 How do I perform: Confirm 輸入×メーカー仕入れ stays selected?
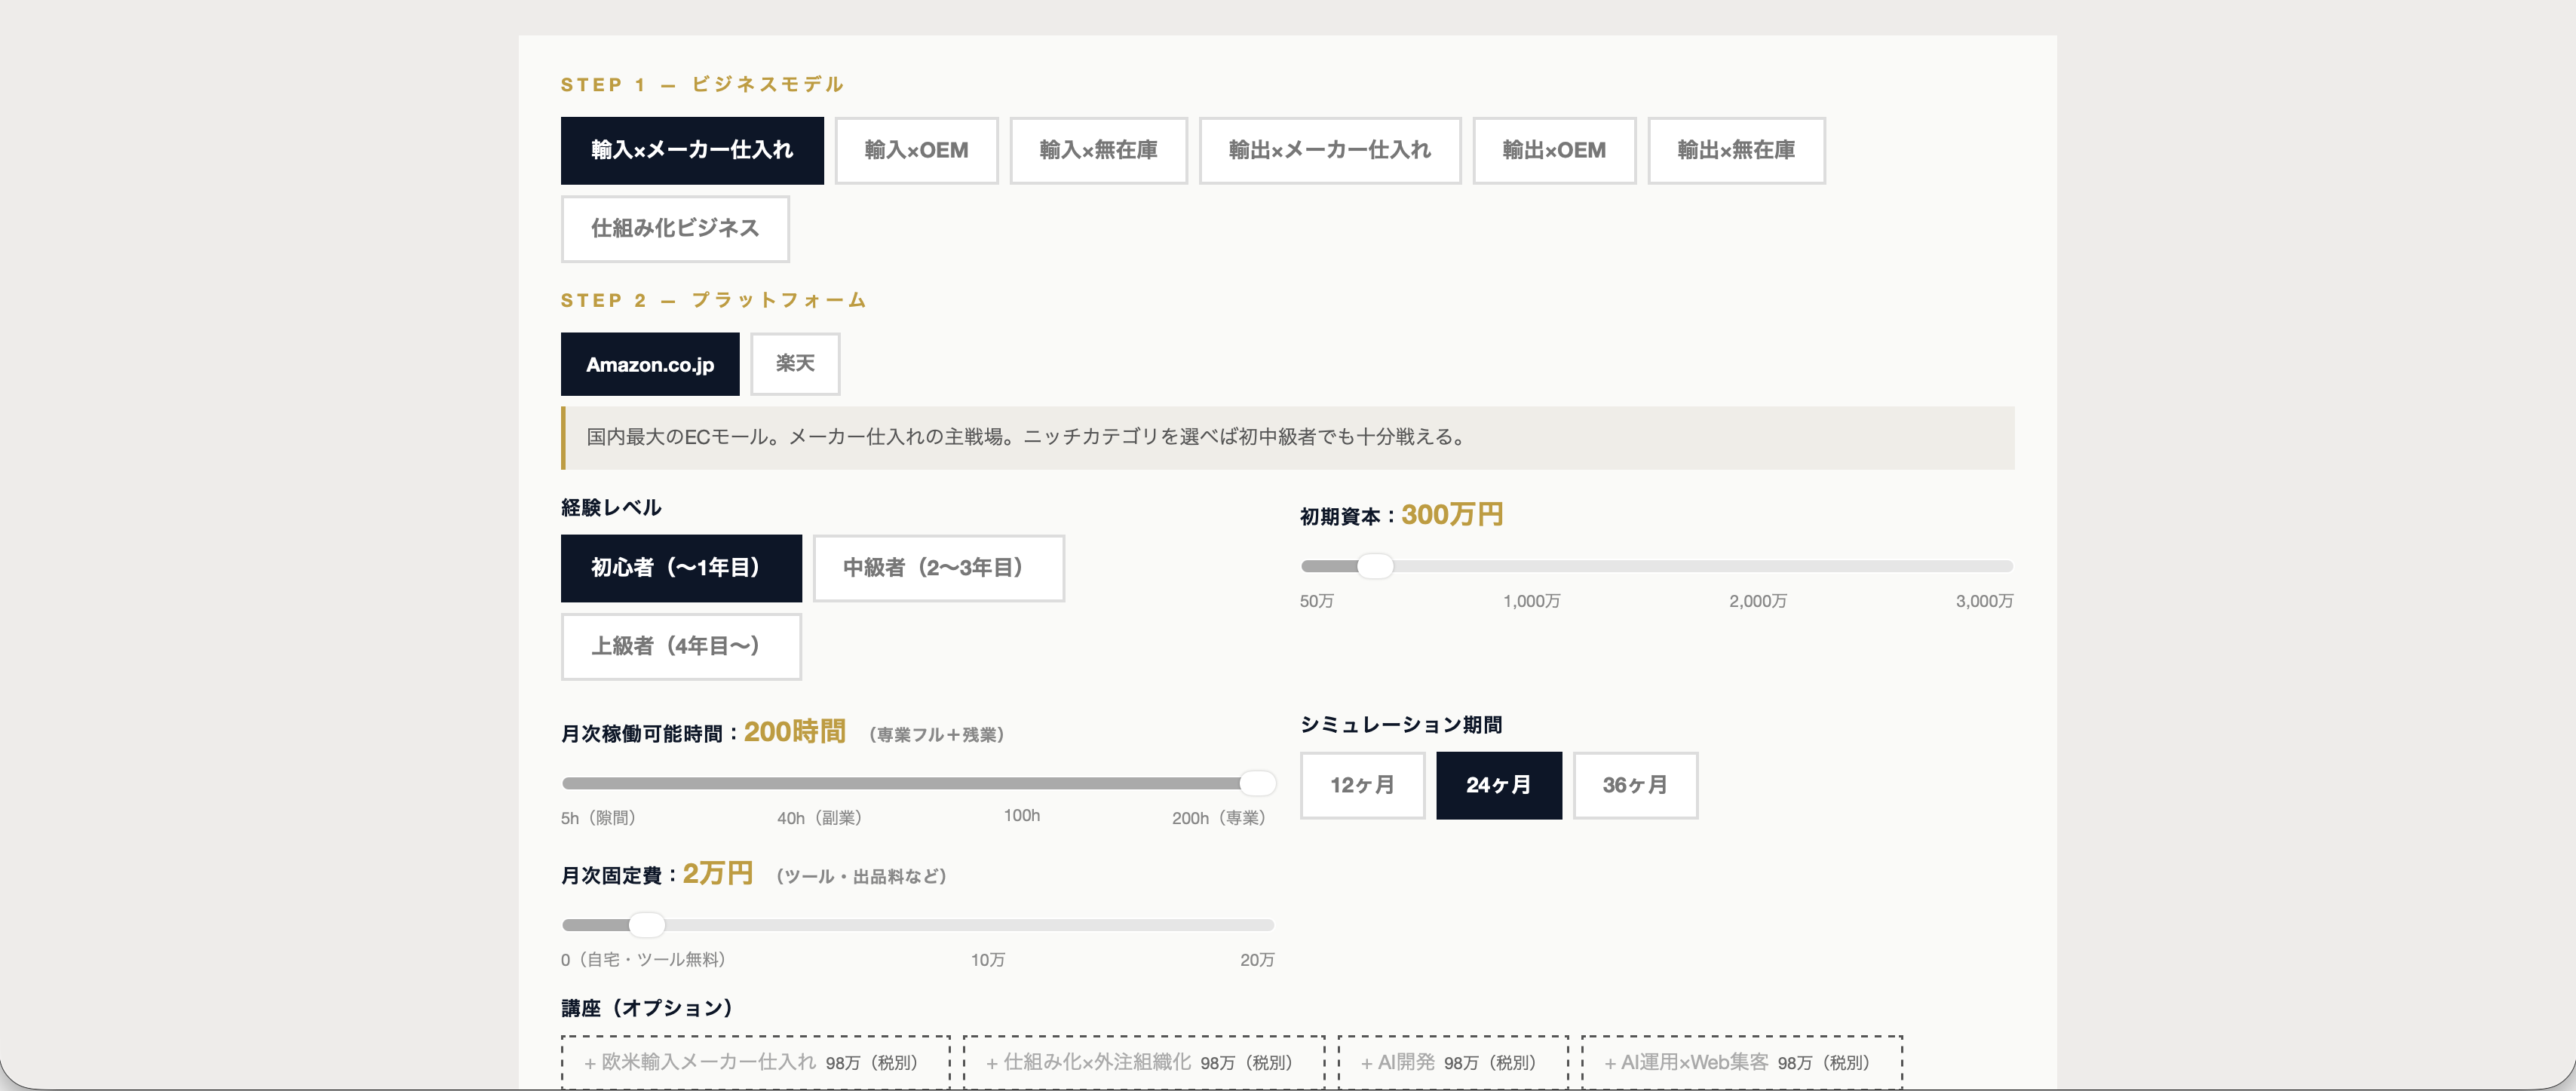[x=692, y=150]
